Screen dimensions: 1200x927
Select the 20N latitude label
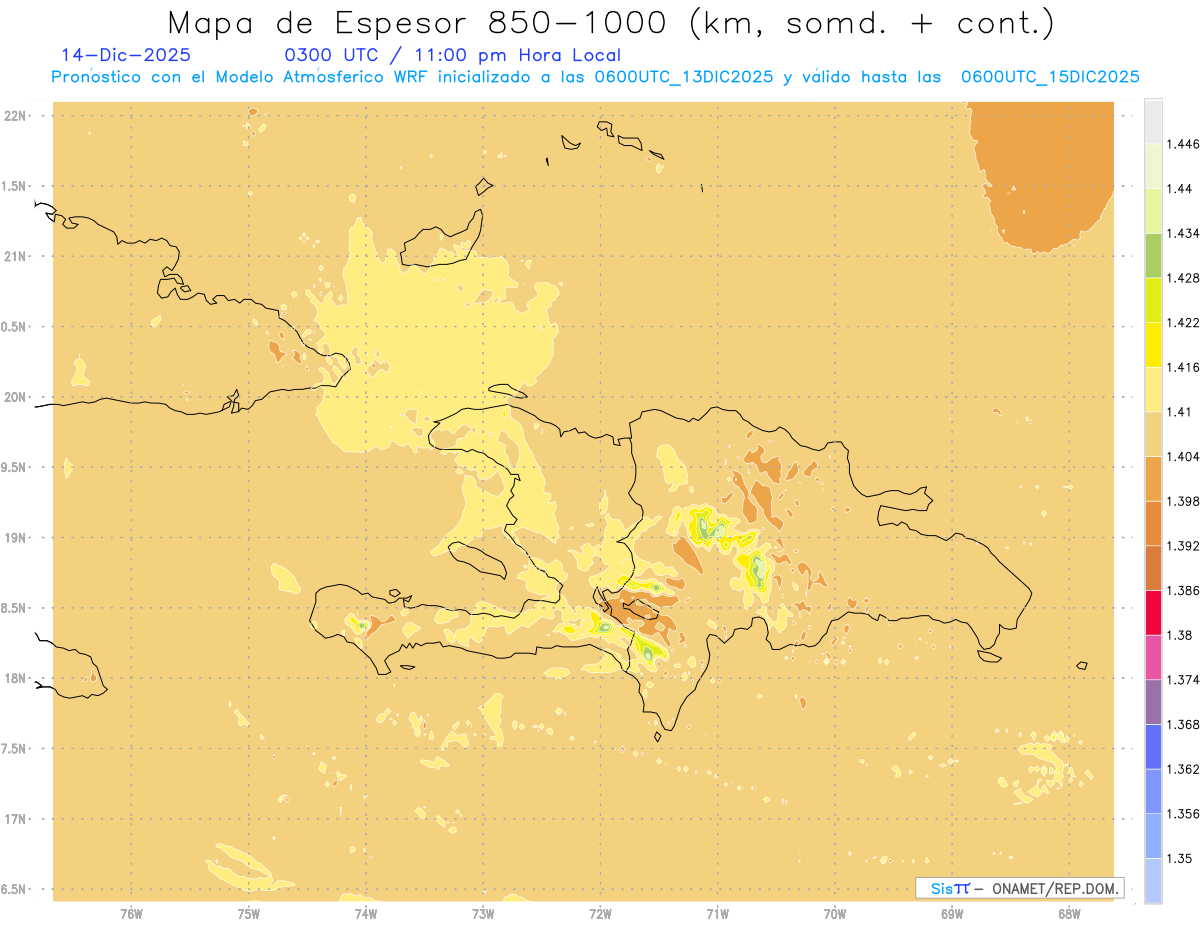[14, 397]
